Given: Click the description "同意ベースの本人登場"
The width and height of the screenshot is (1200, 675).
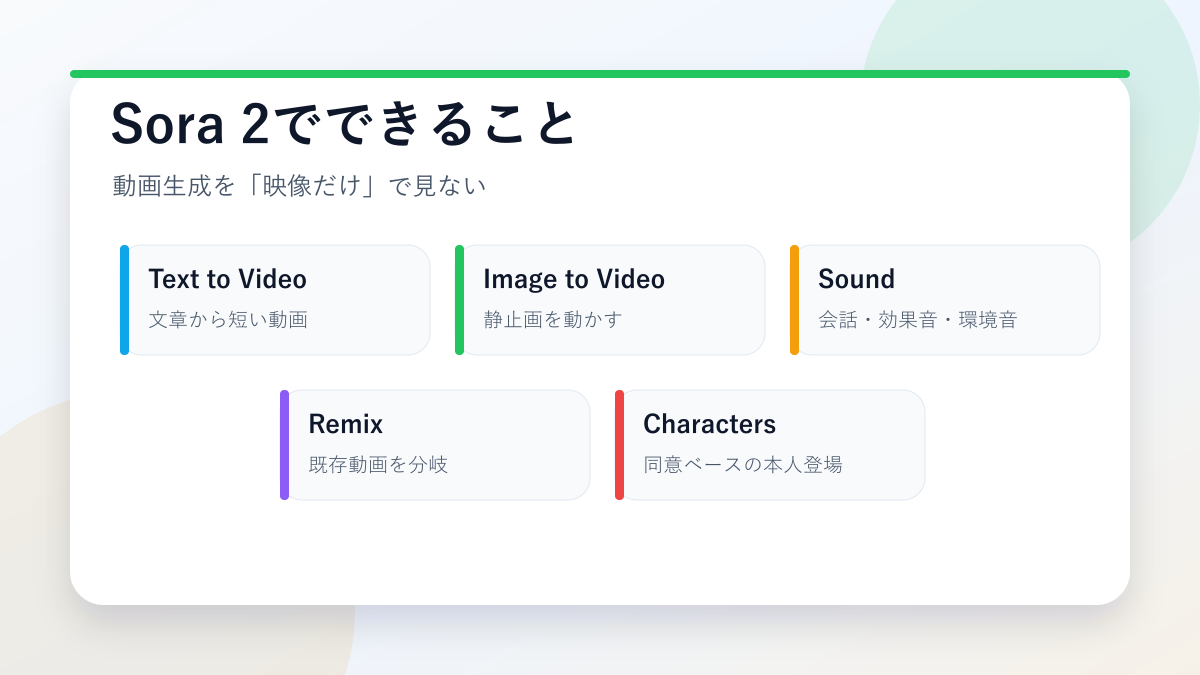Looking at the screenshot, I should [x=743, y=465].
